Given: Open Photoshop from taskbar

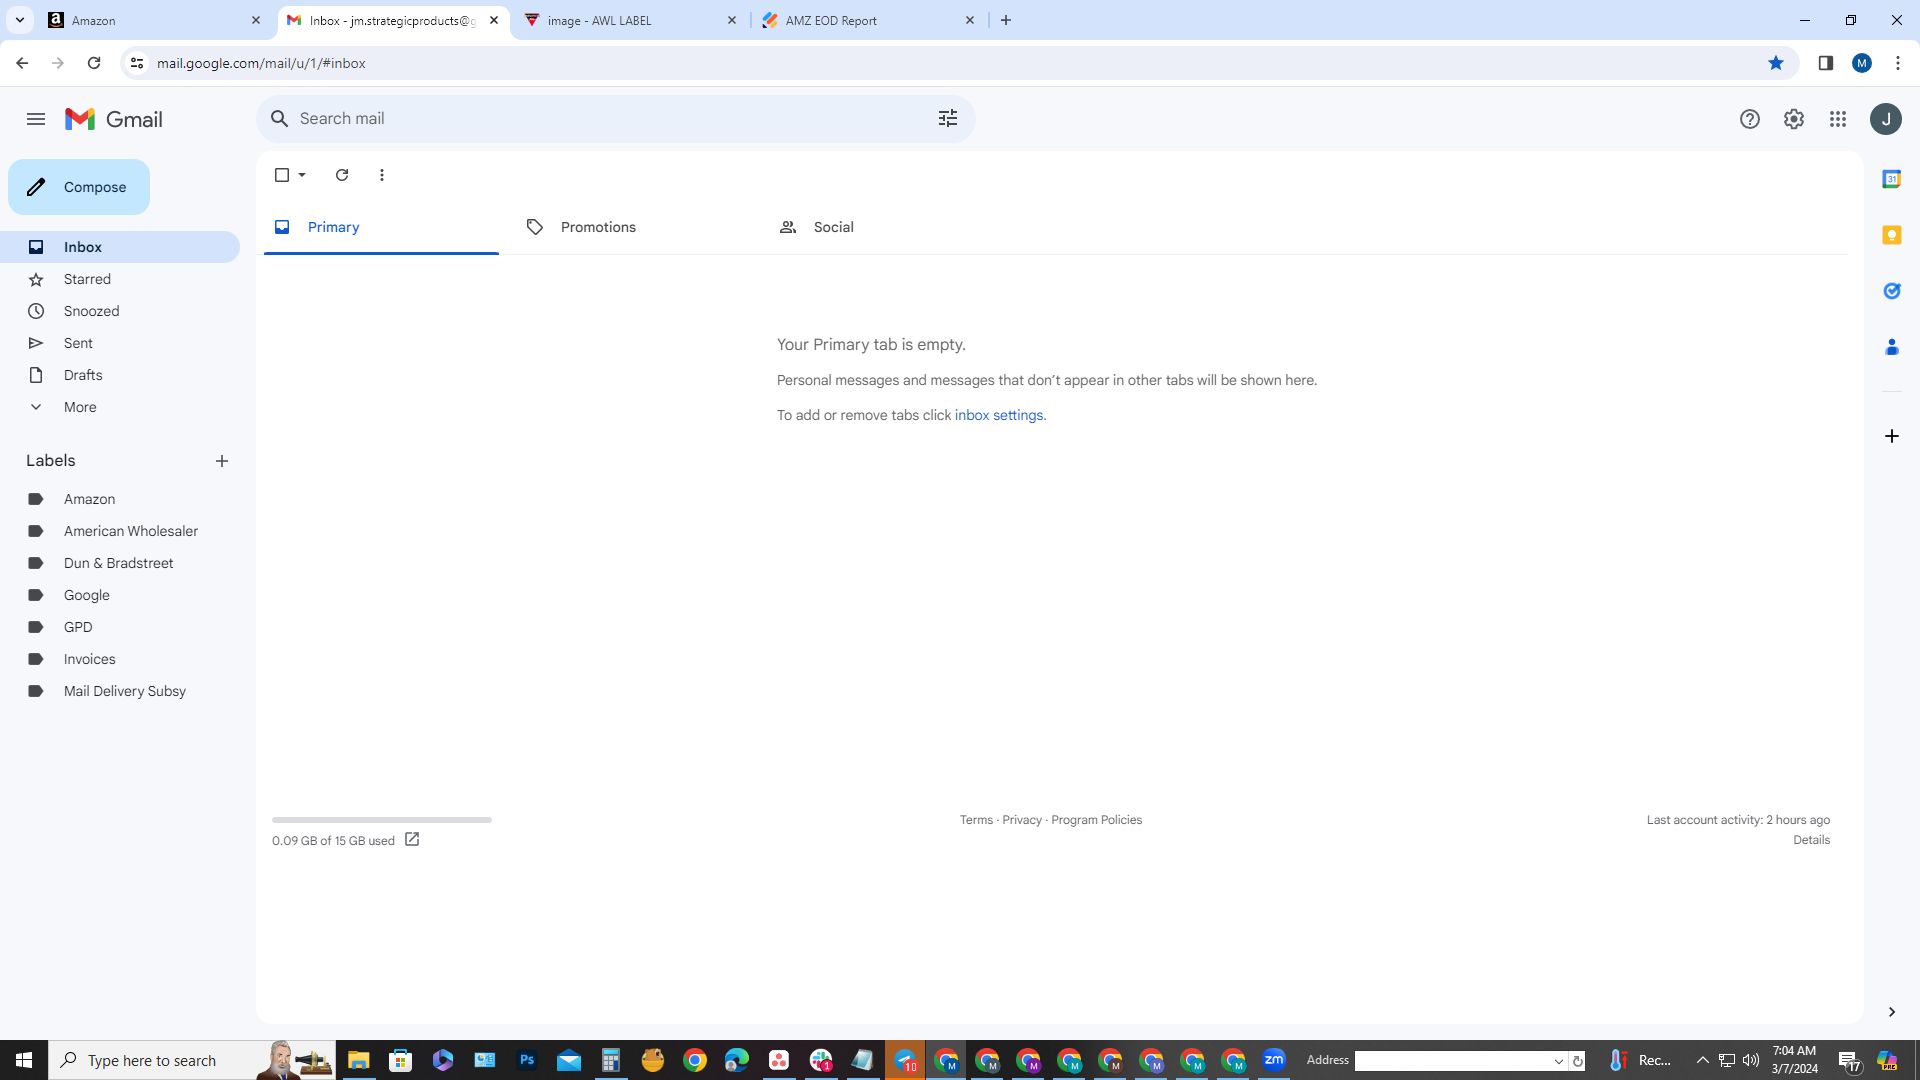Looking at the screenshot, I should click(527, 1060).
